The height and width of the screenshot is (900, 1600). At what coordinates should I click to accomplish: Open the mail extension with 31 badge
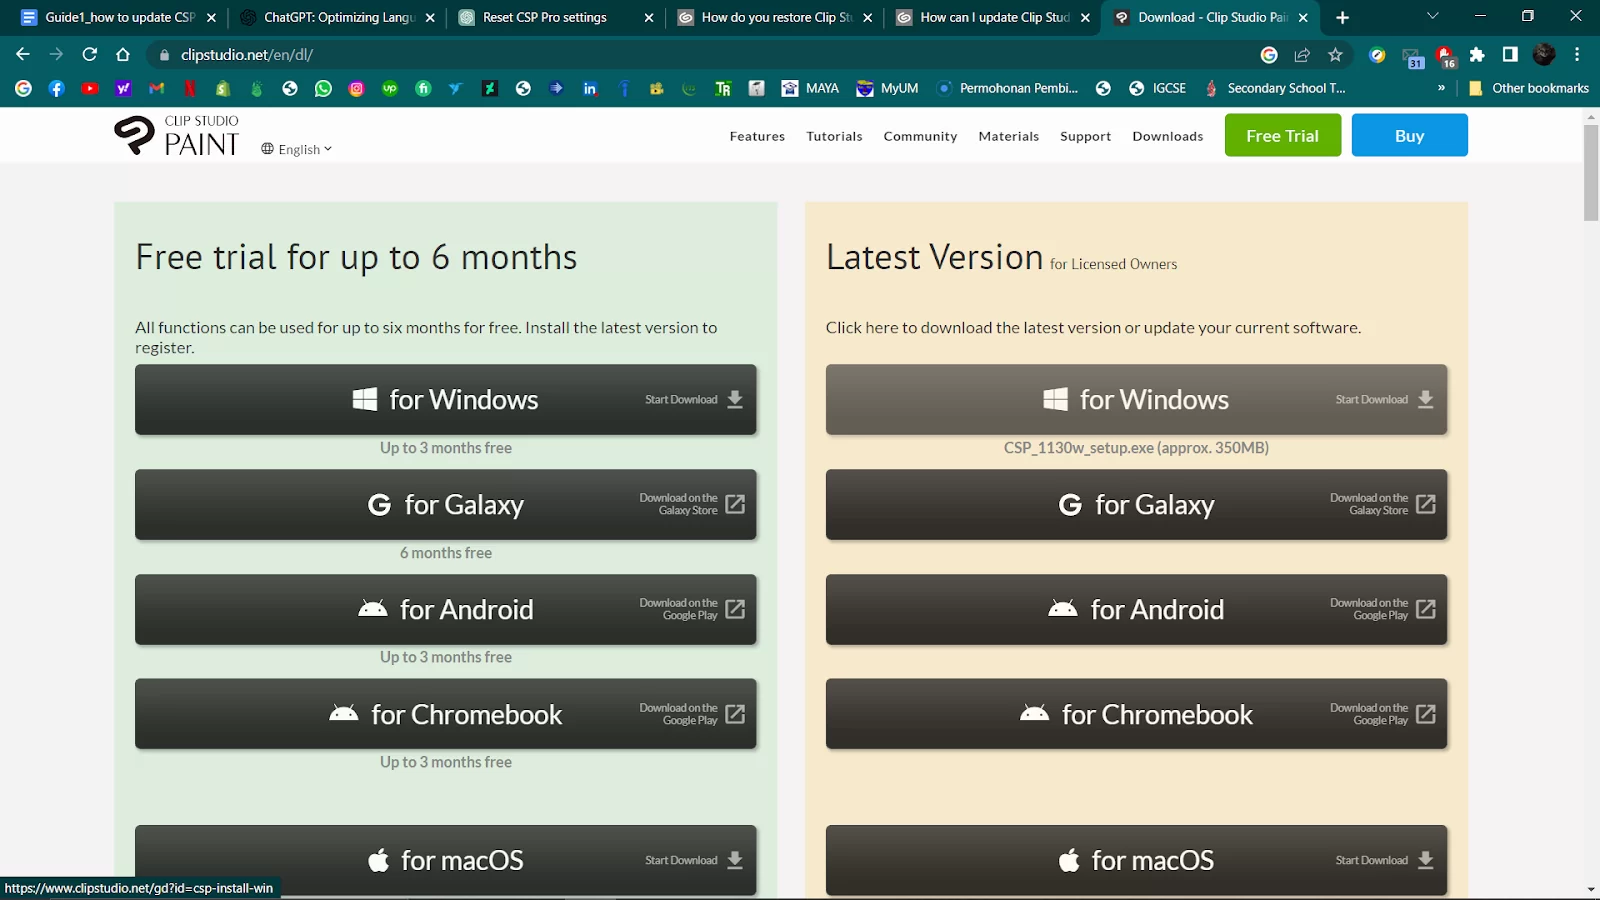click(x=1412, y=58)
